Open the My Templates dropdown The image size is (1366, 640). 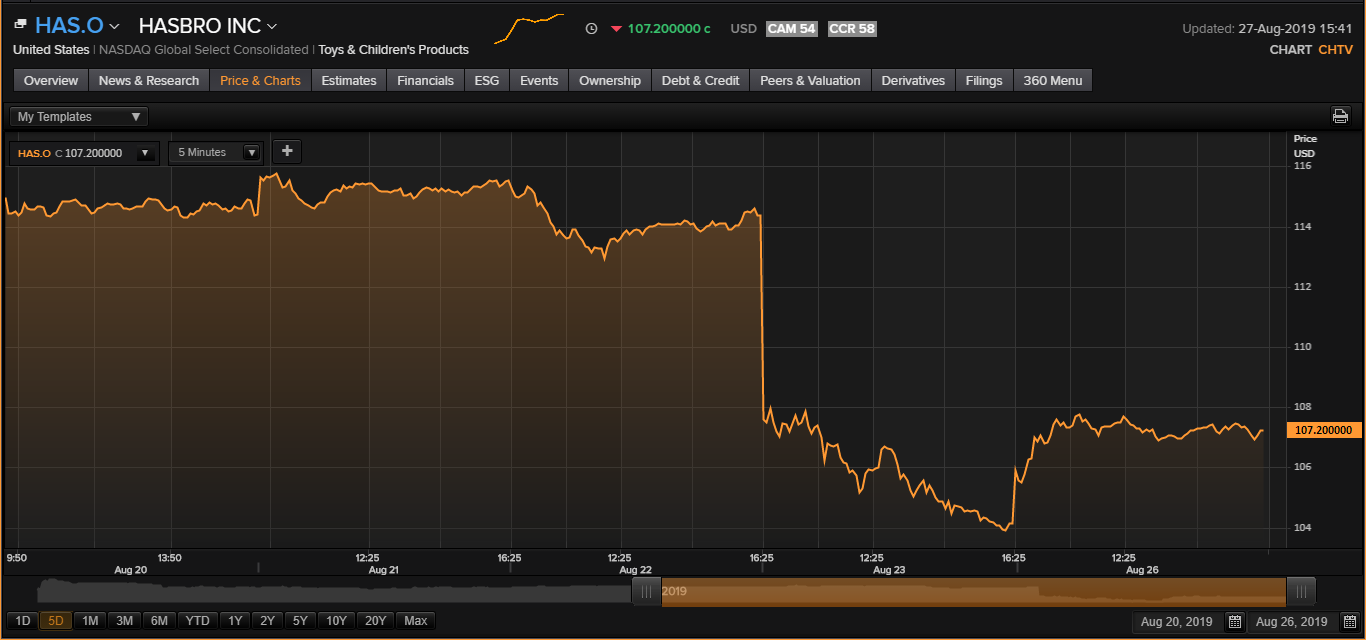click(79, 117)
